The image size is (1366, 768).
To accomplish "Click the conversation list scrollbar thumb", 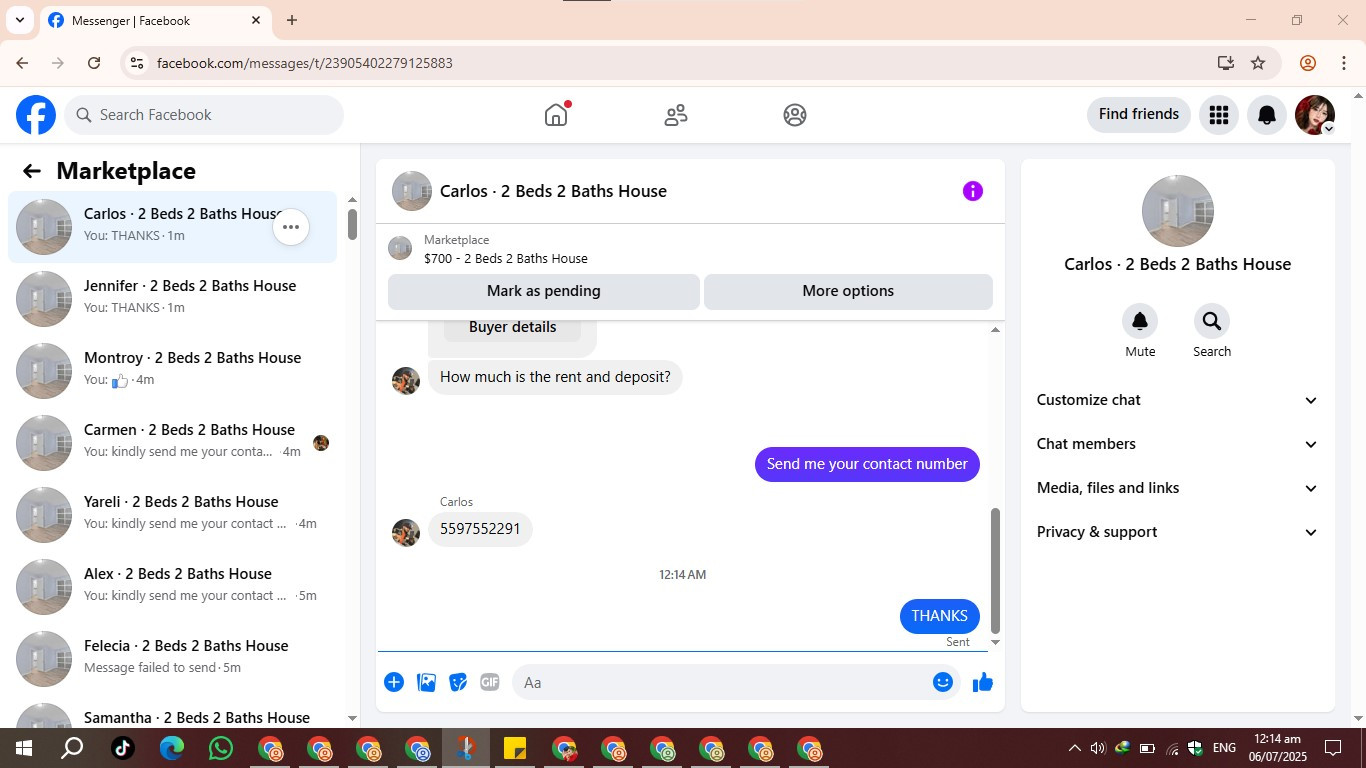I will [x=353, y=224].
